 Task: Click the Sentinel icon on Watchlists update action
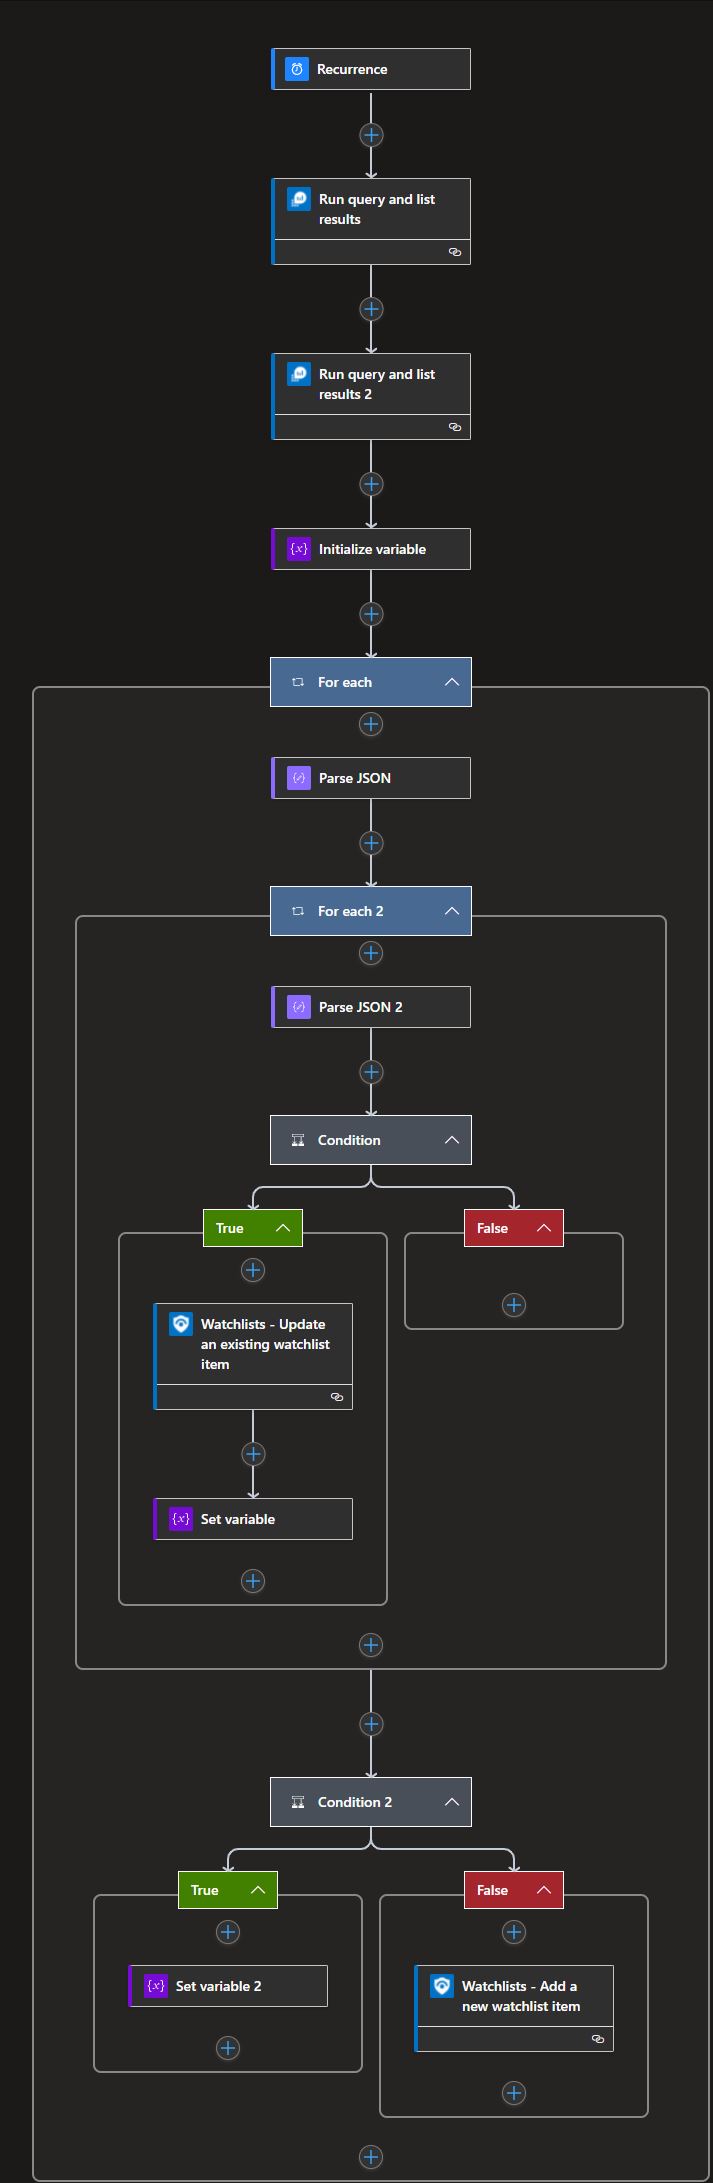180,1323
